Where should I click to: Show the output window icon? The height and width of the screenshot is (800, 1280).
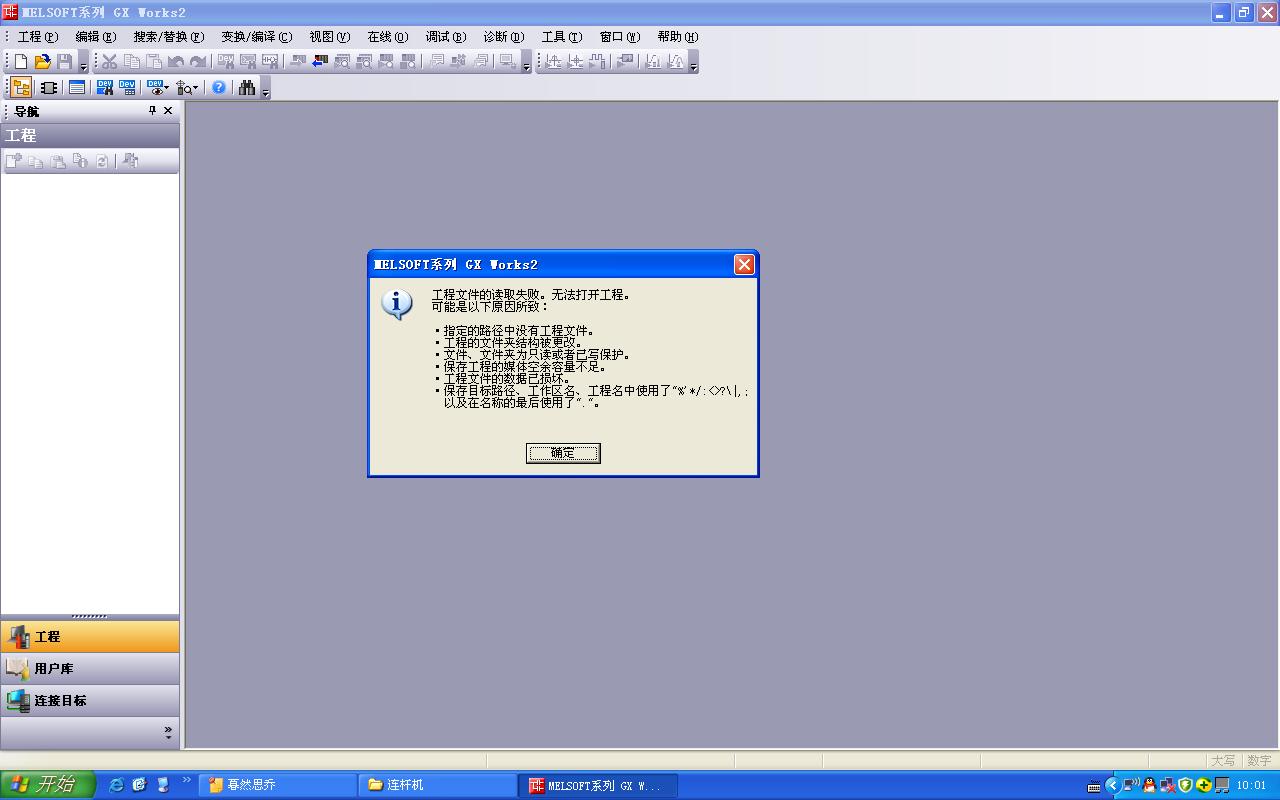pos(77,88)
